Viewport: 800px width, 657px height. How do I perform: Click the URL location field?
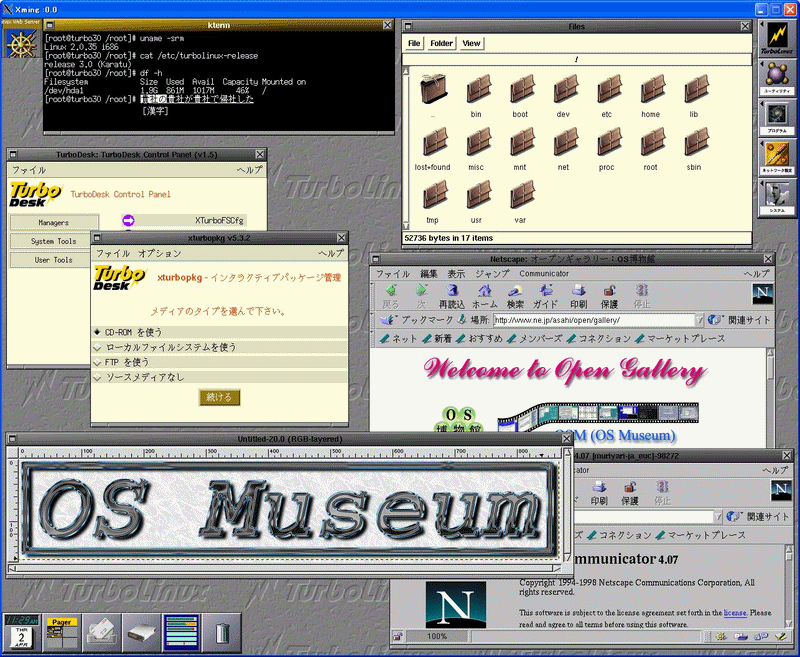pyautogui.click(x=594, y=320)
